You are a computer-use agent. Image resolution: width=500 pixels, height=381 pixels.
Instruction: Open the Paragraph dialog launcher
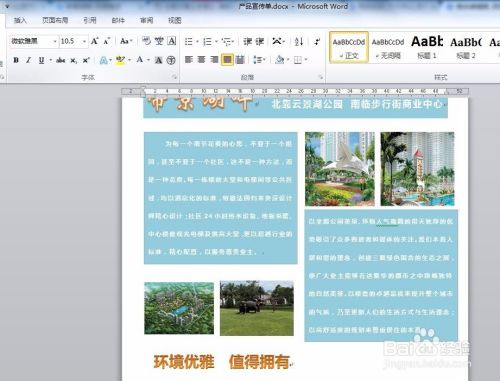point(321,77)
